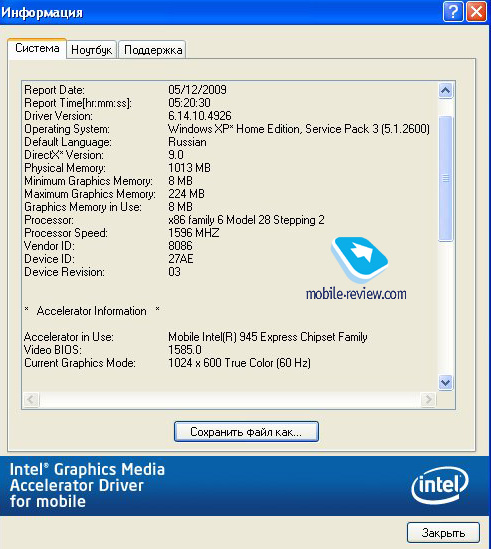Close the Информация window with the X
The width and height of the screenshot is (491, 549).
coord(477,12)
